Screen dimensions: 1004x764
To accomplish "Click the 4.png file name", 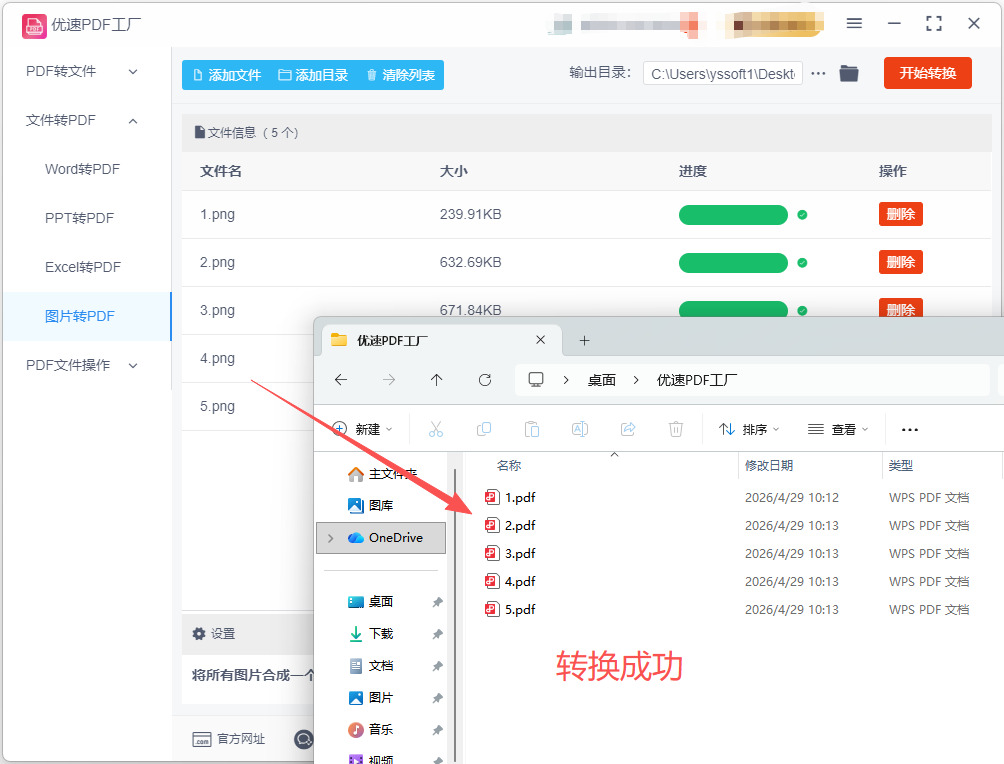I will pyautogui.click(x=217, y=359).
